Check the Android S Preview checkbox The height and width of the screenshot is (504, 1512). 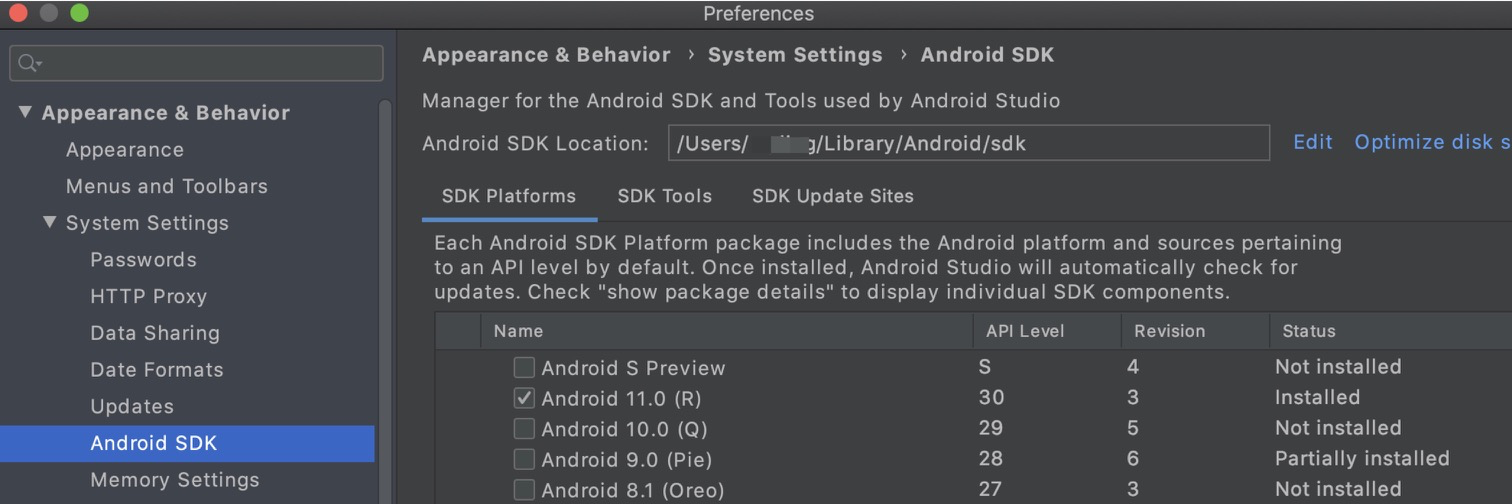[524, 368]
